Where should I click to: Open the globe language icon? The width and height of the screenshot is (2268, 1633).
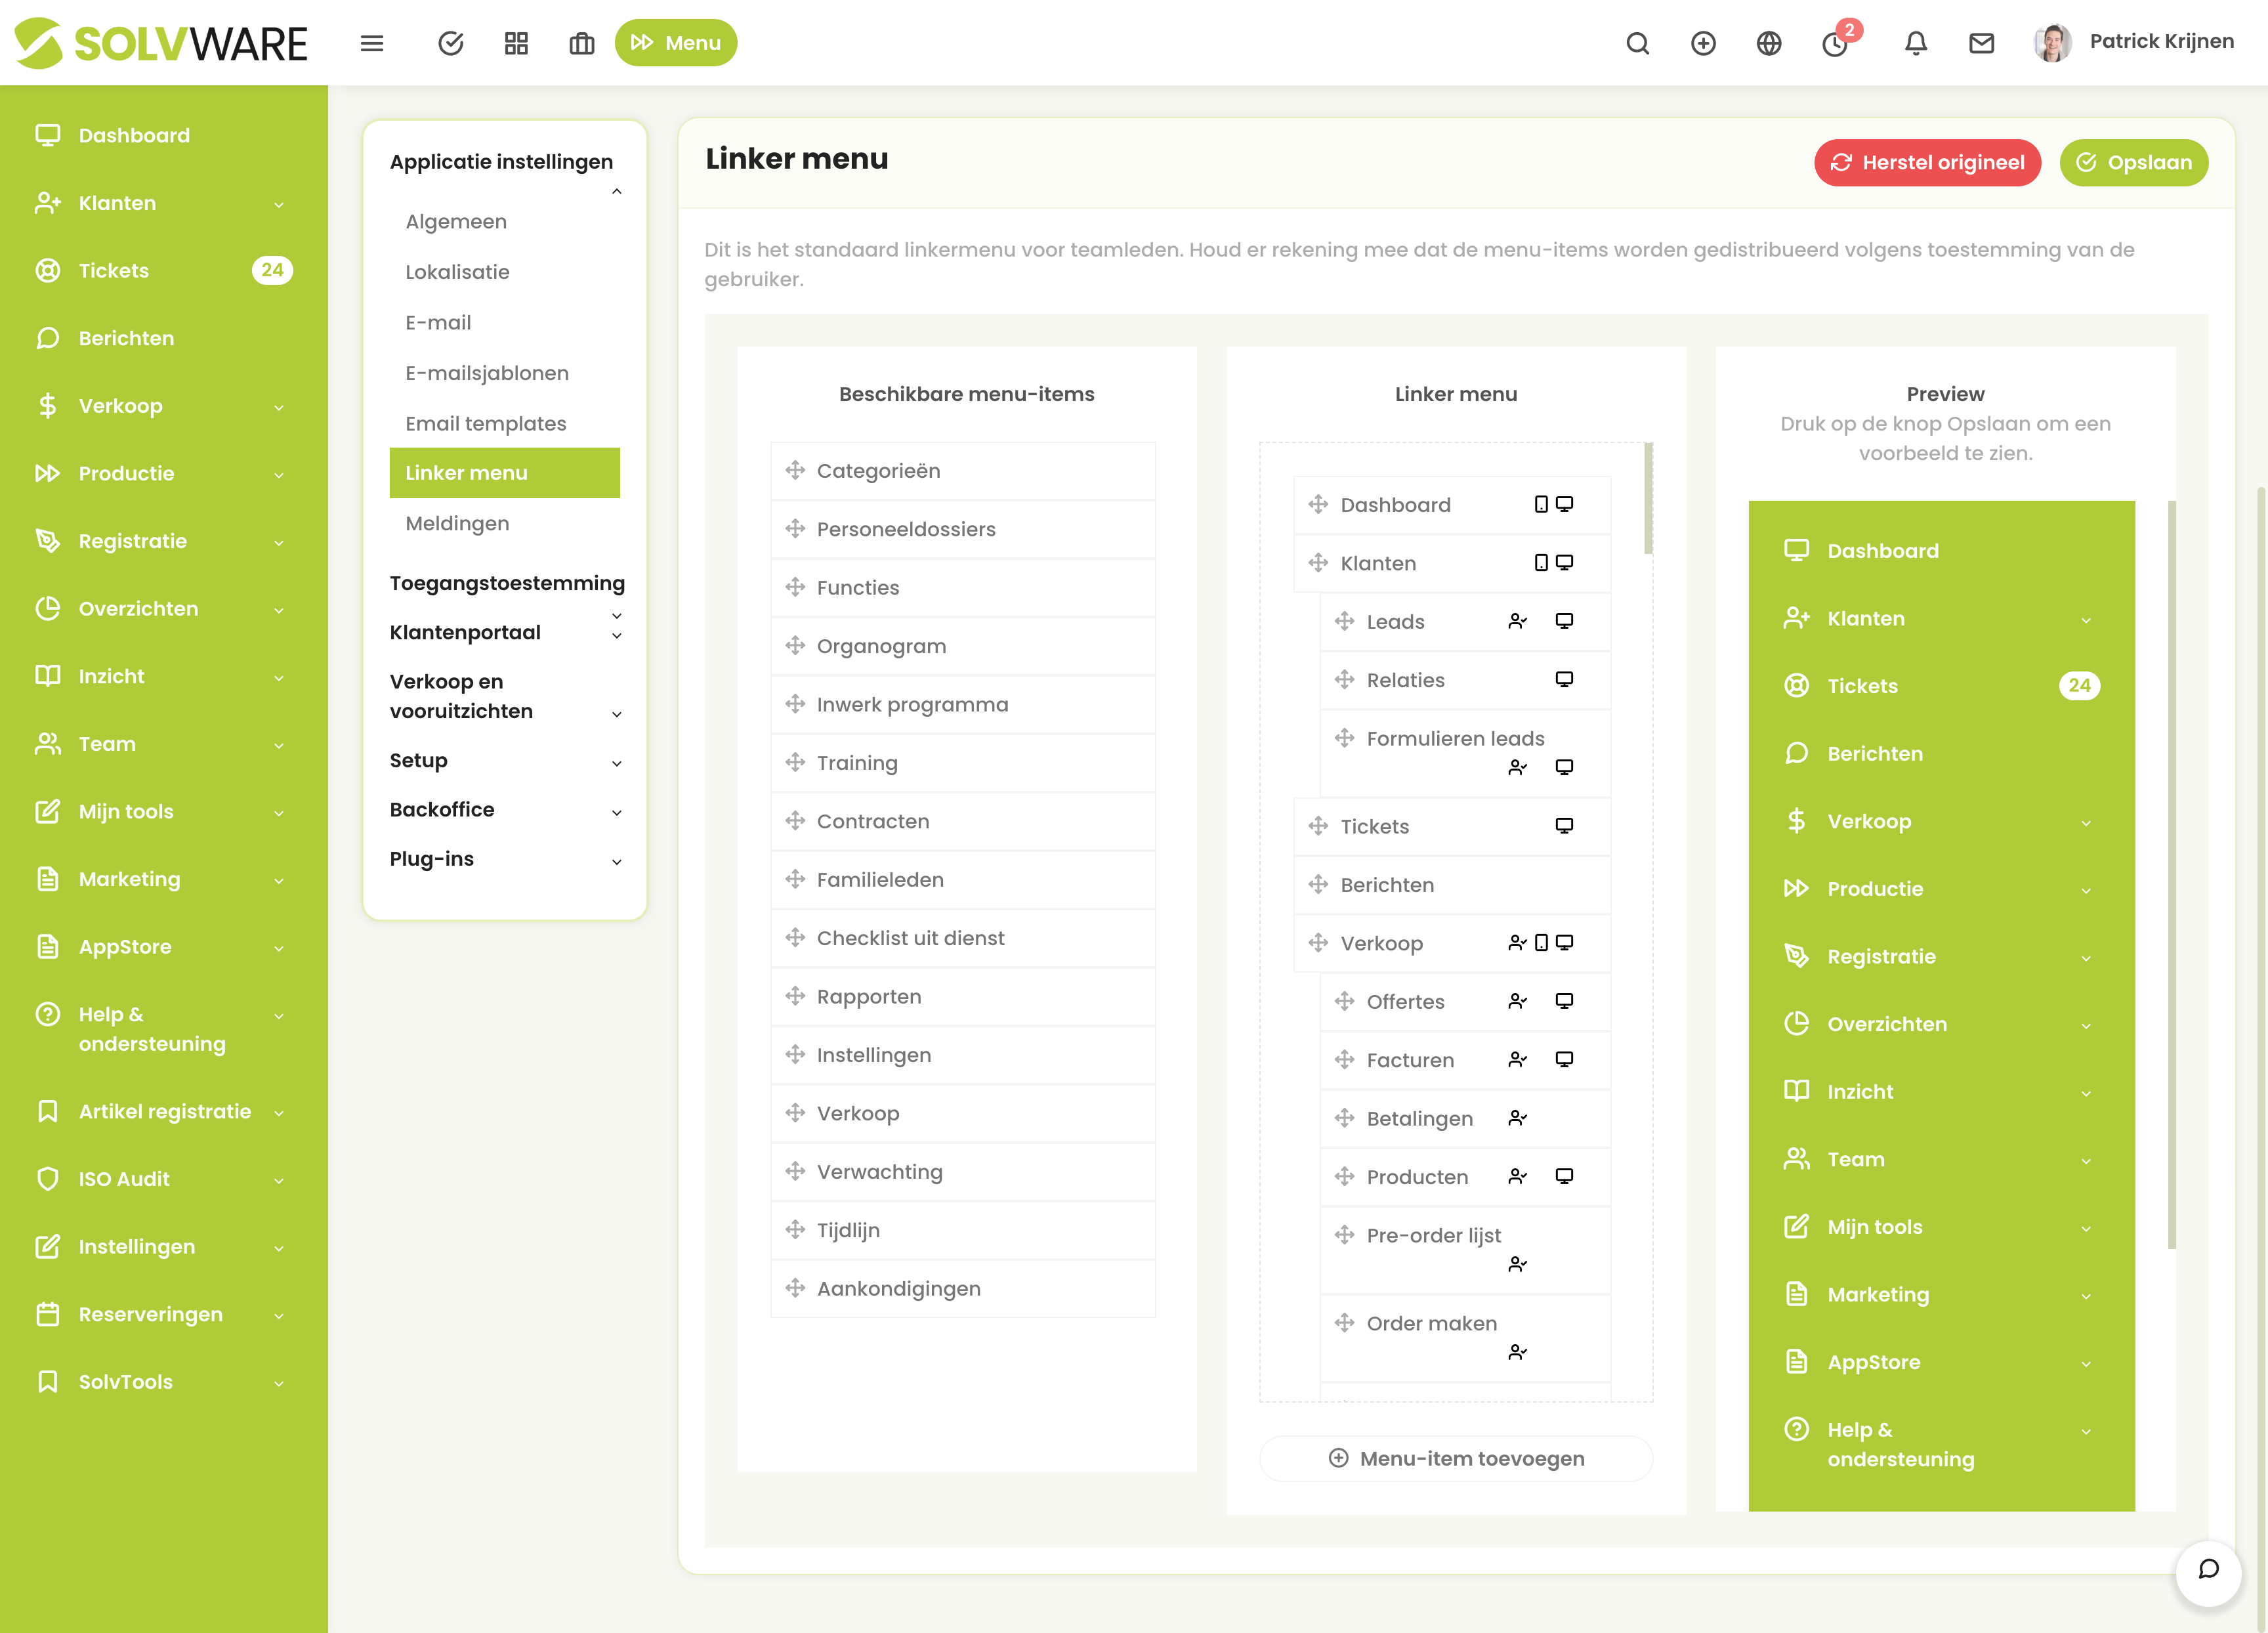tap(1768, 43)
